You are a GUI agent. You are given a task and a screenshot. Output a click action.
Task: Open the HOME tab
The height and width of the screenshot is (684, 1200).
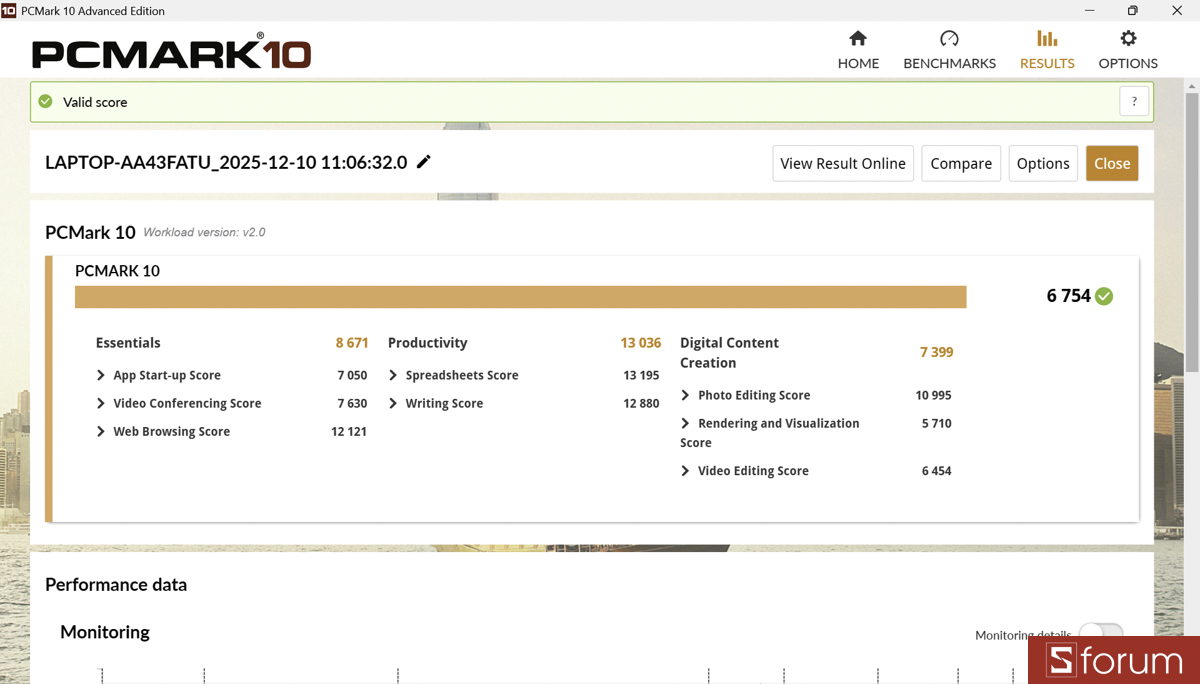(x=858, y=50)
